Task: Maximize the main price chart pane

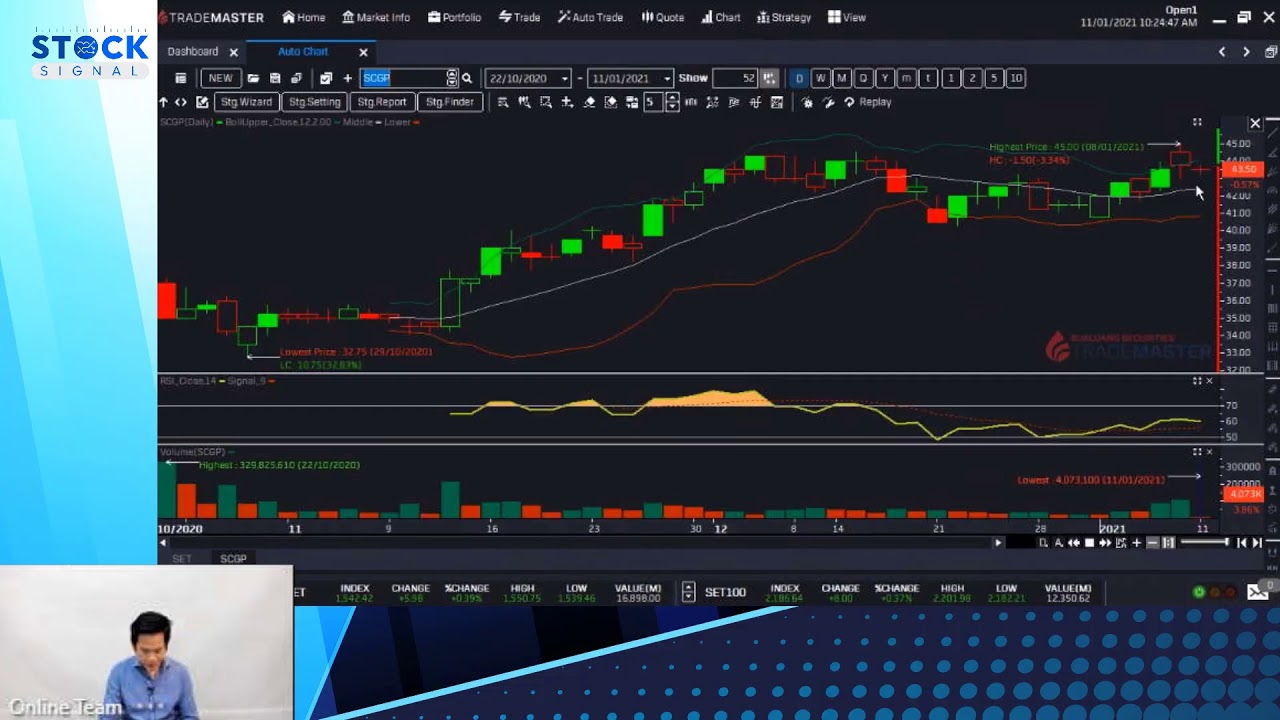Action: pyautogui.click(x=1197, y=122)
